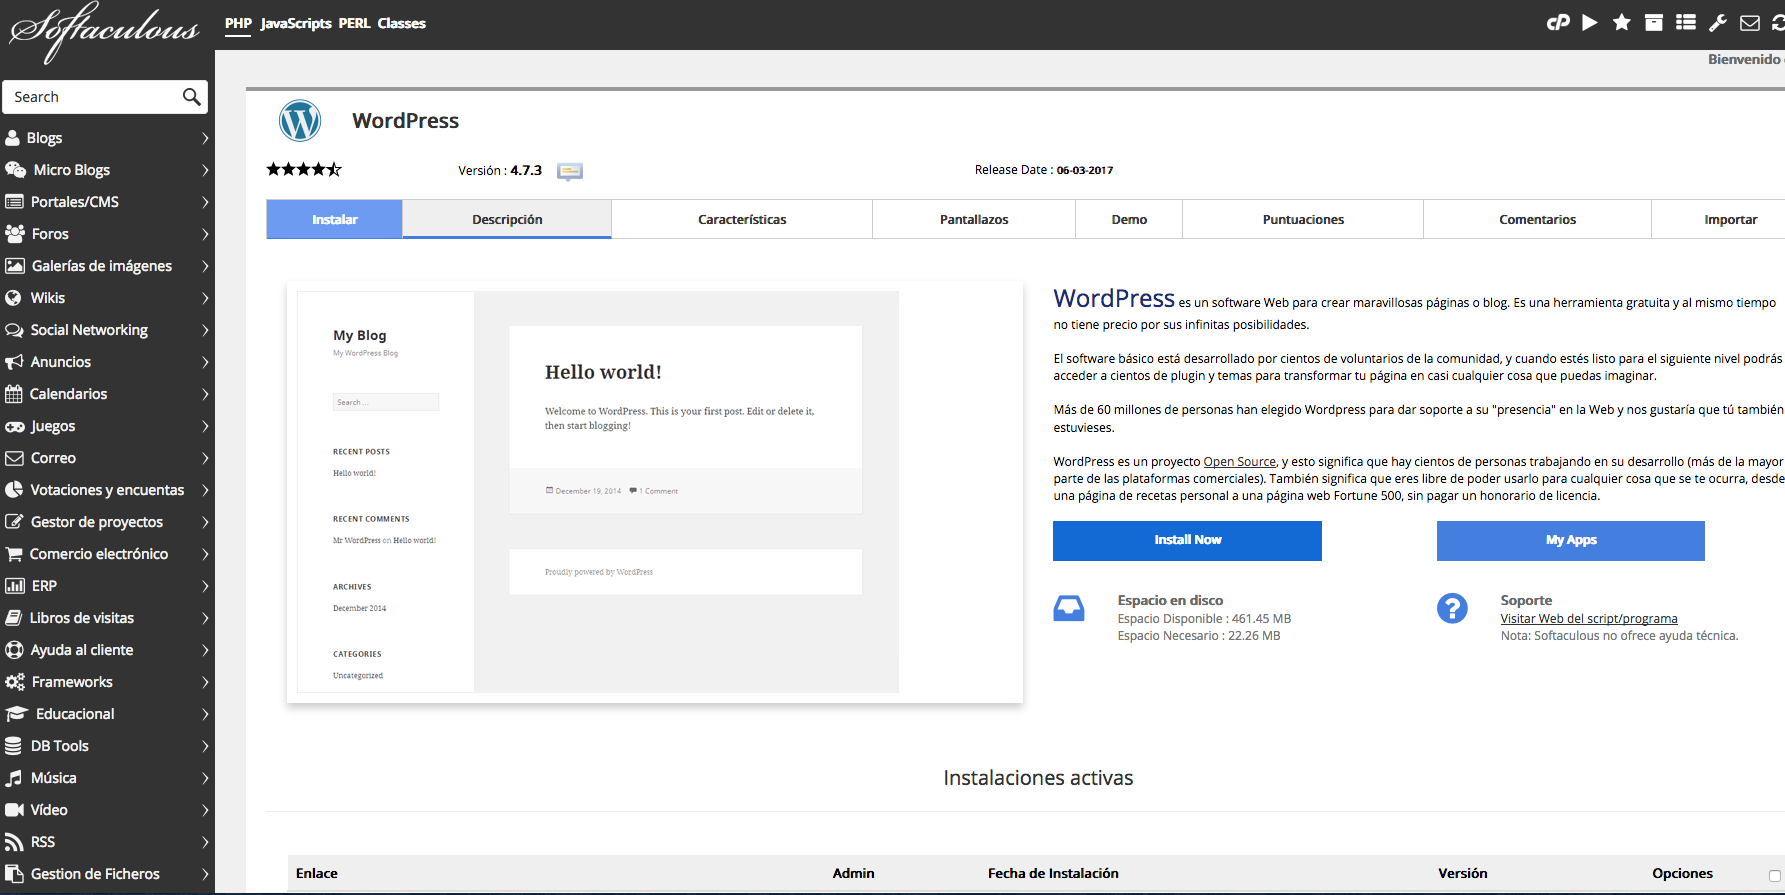This screenshot has width=1785, height=895.
Task: Open the ratings star icon in top bar
Action: pos(1622,22)
